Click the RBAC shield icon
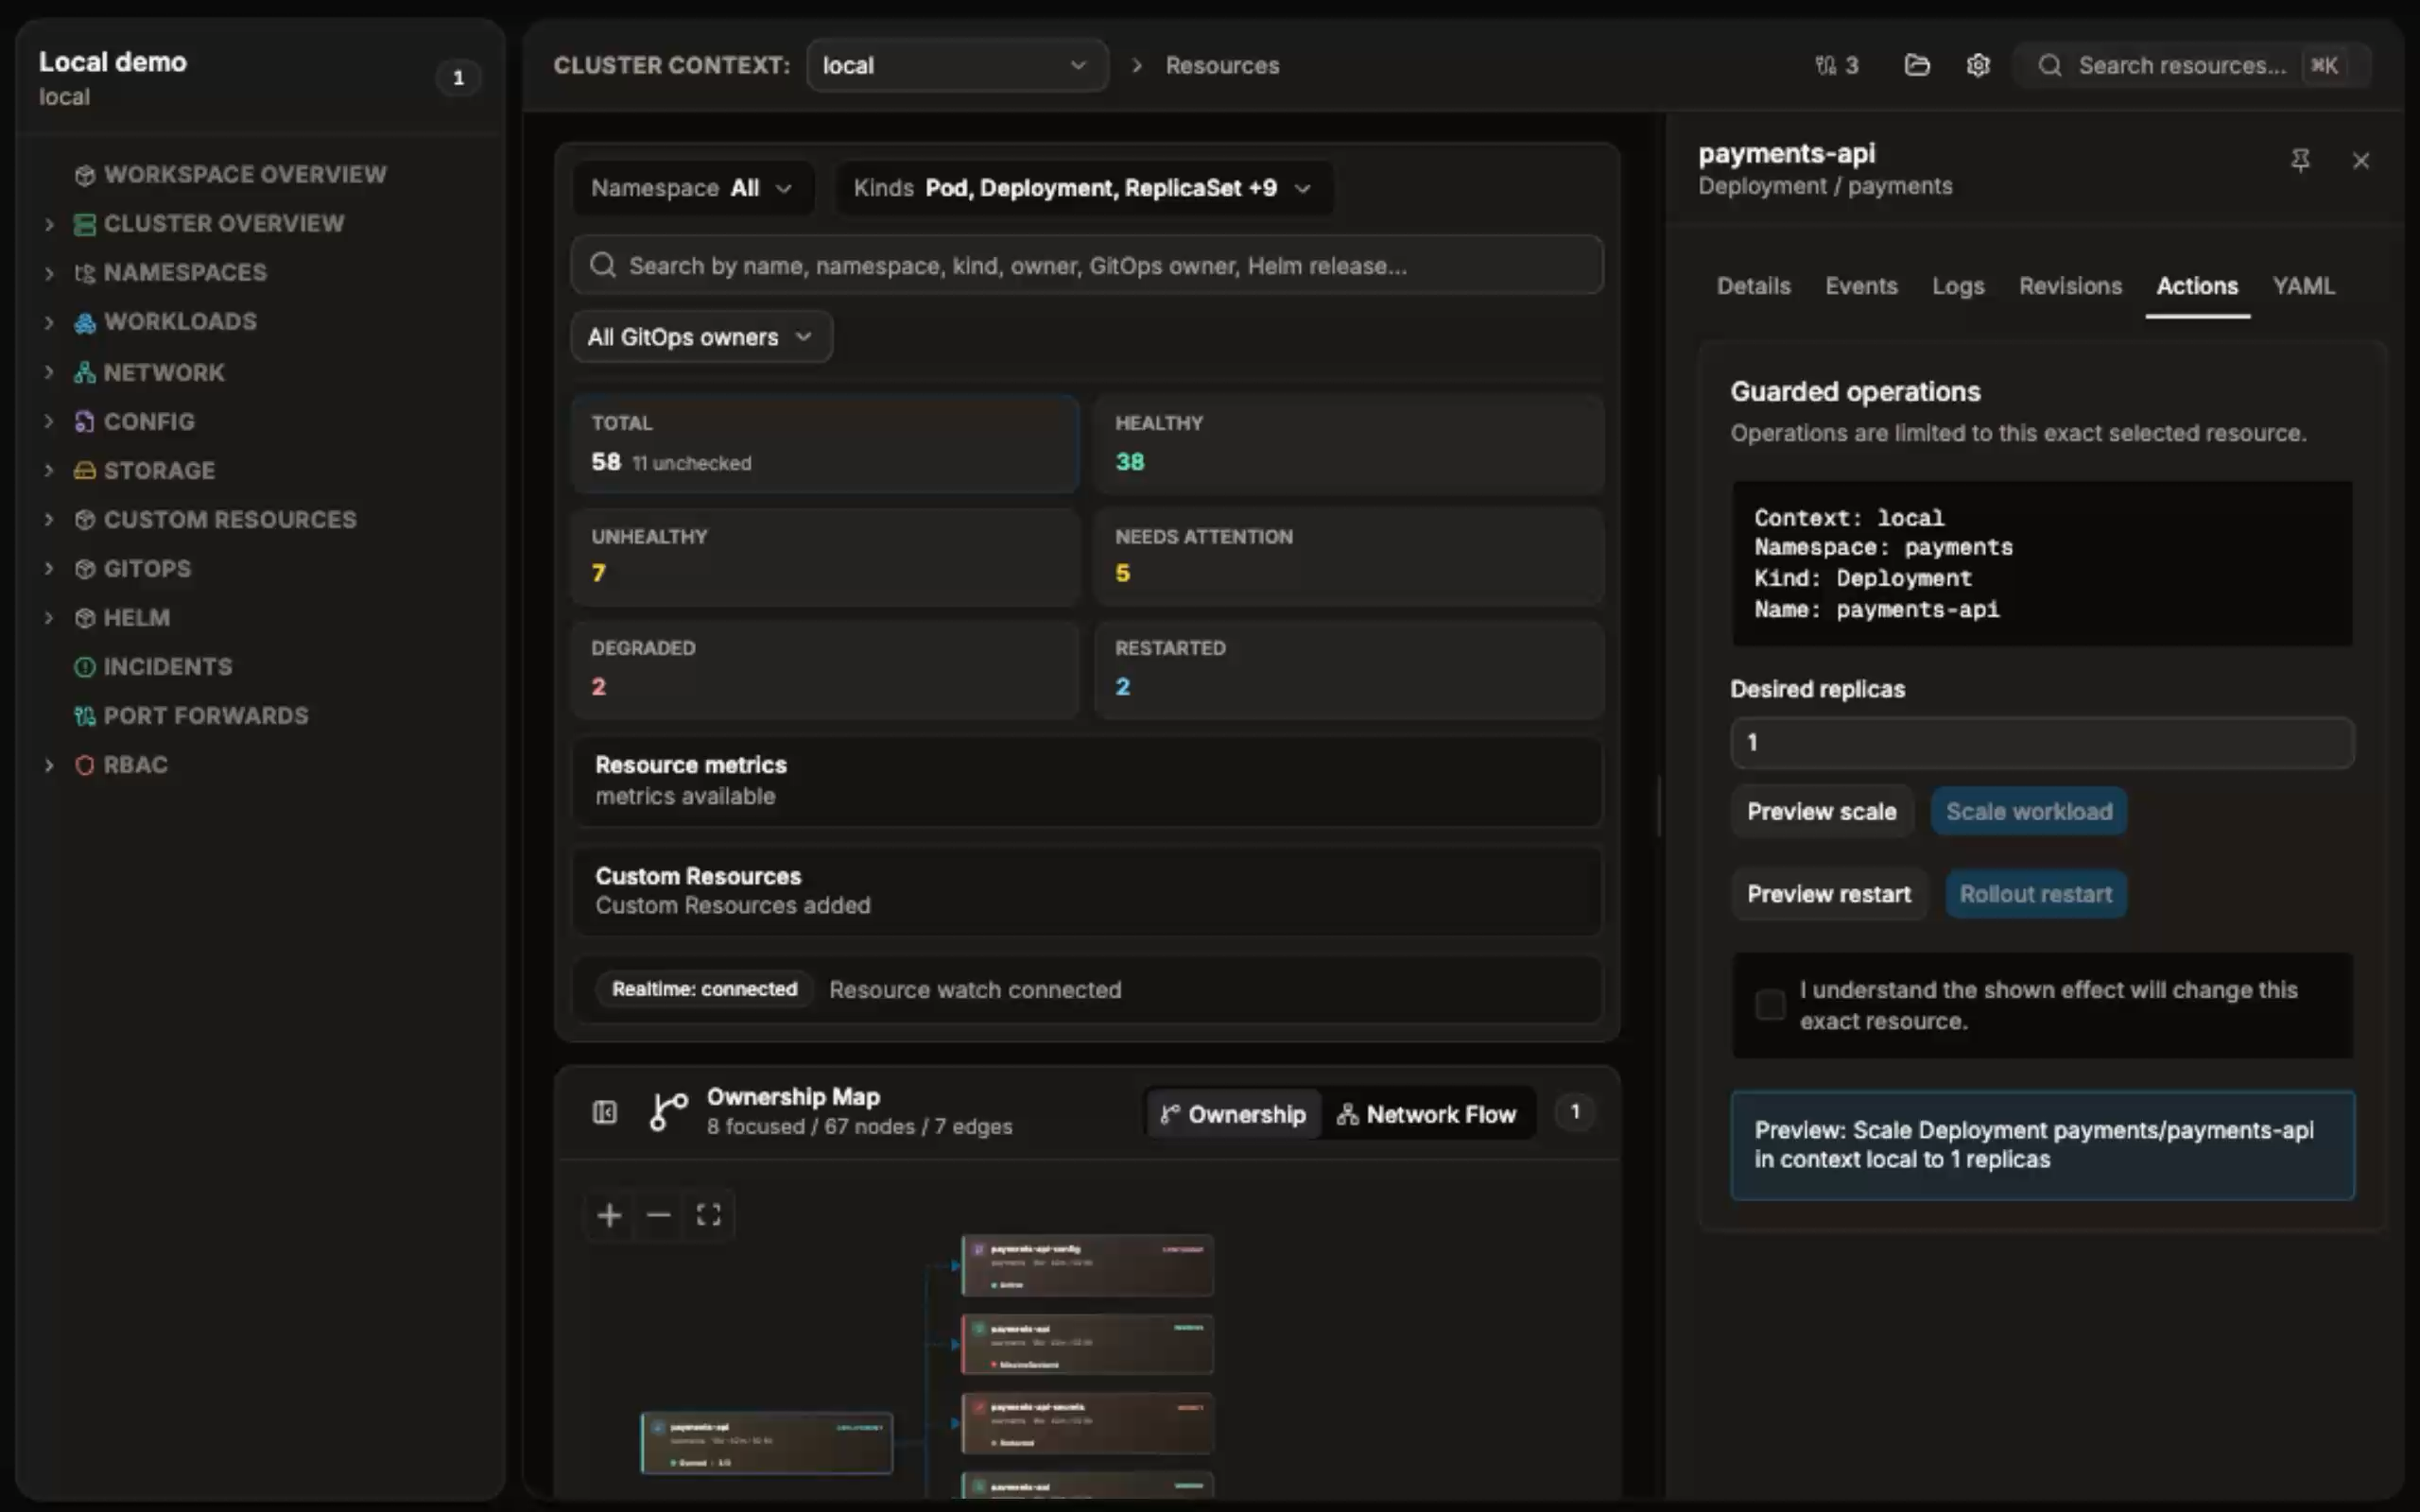Image resolution: width=2420 pixels, height=1512 pixels. point(85,765)
